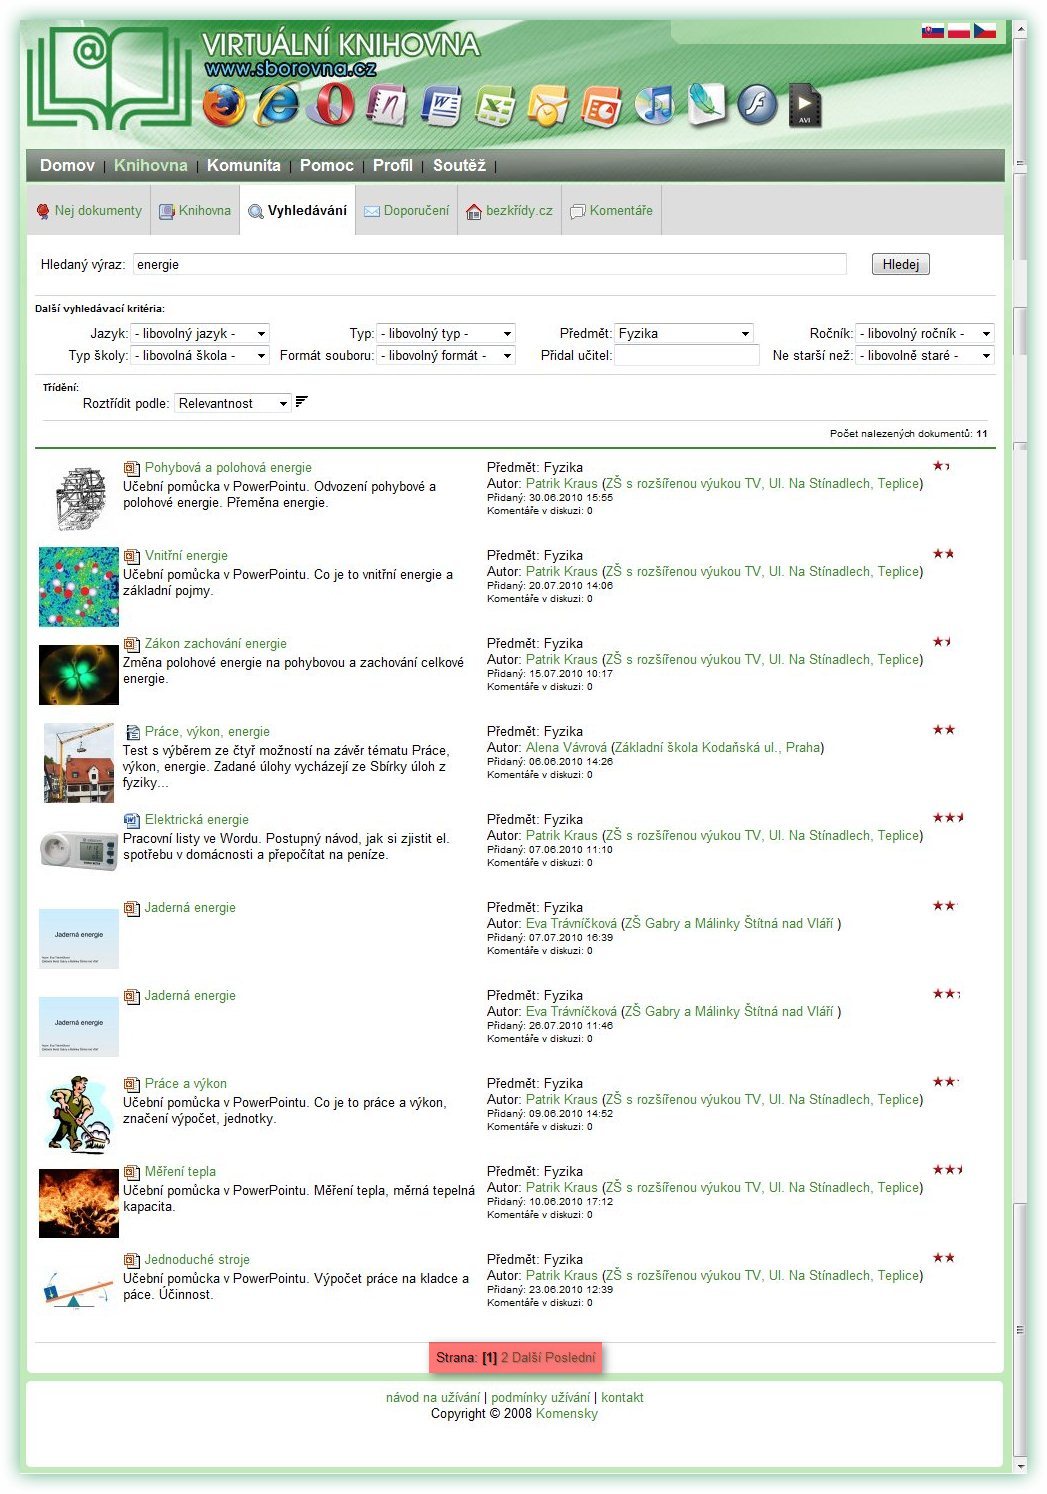
Task: Click the Hledaný výraz search field
Action: (490, 265)
